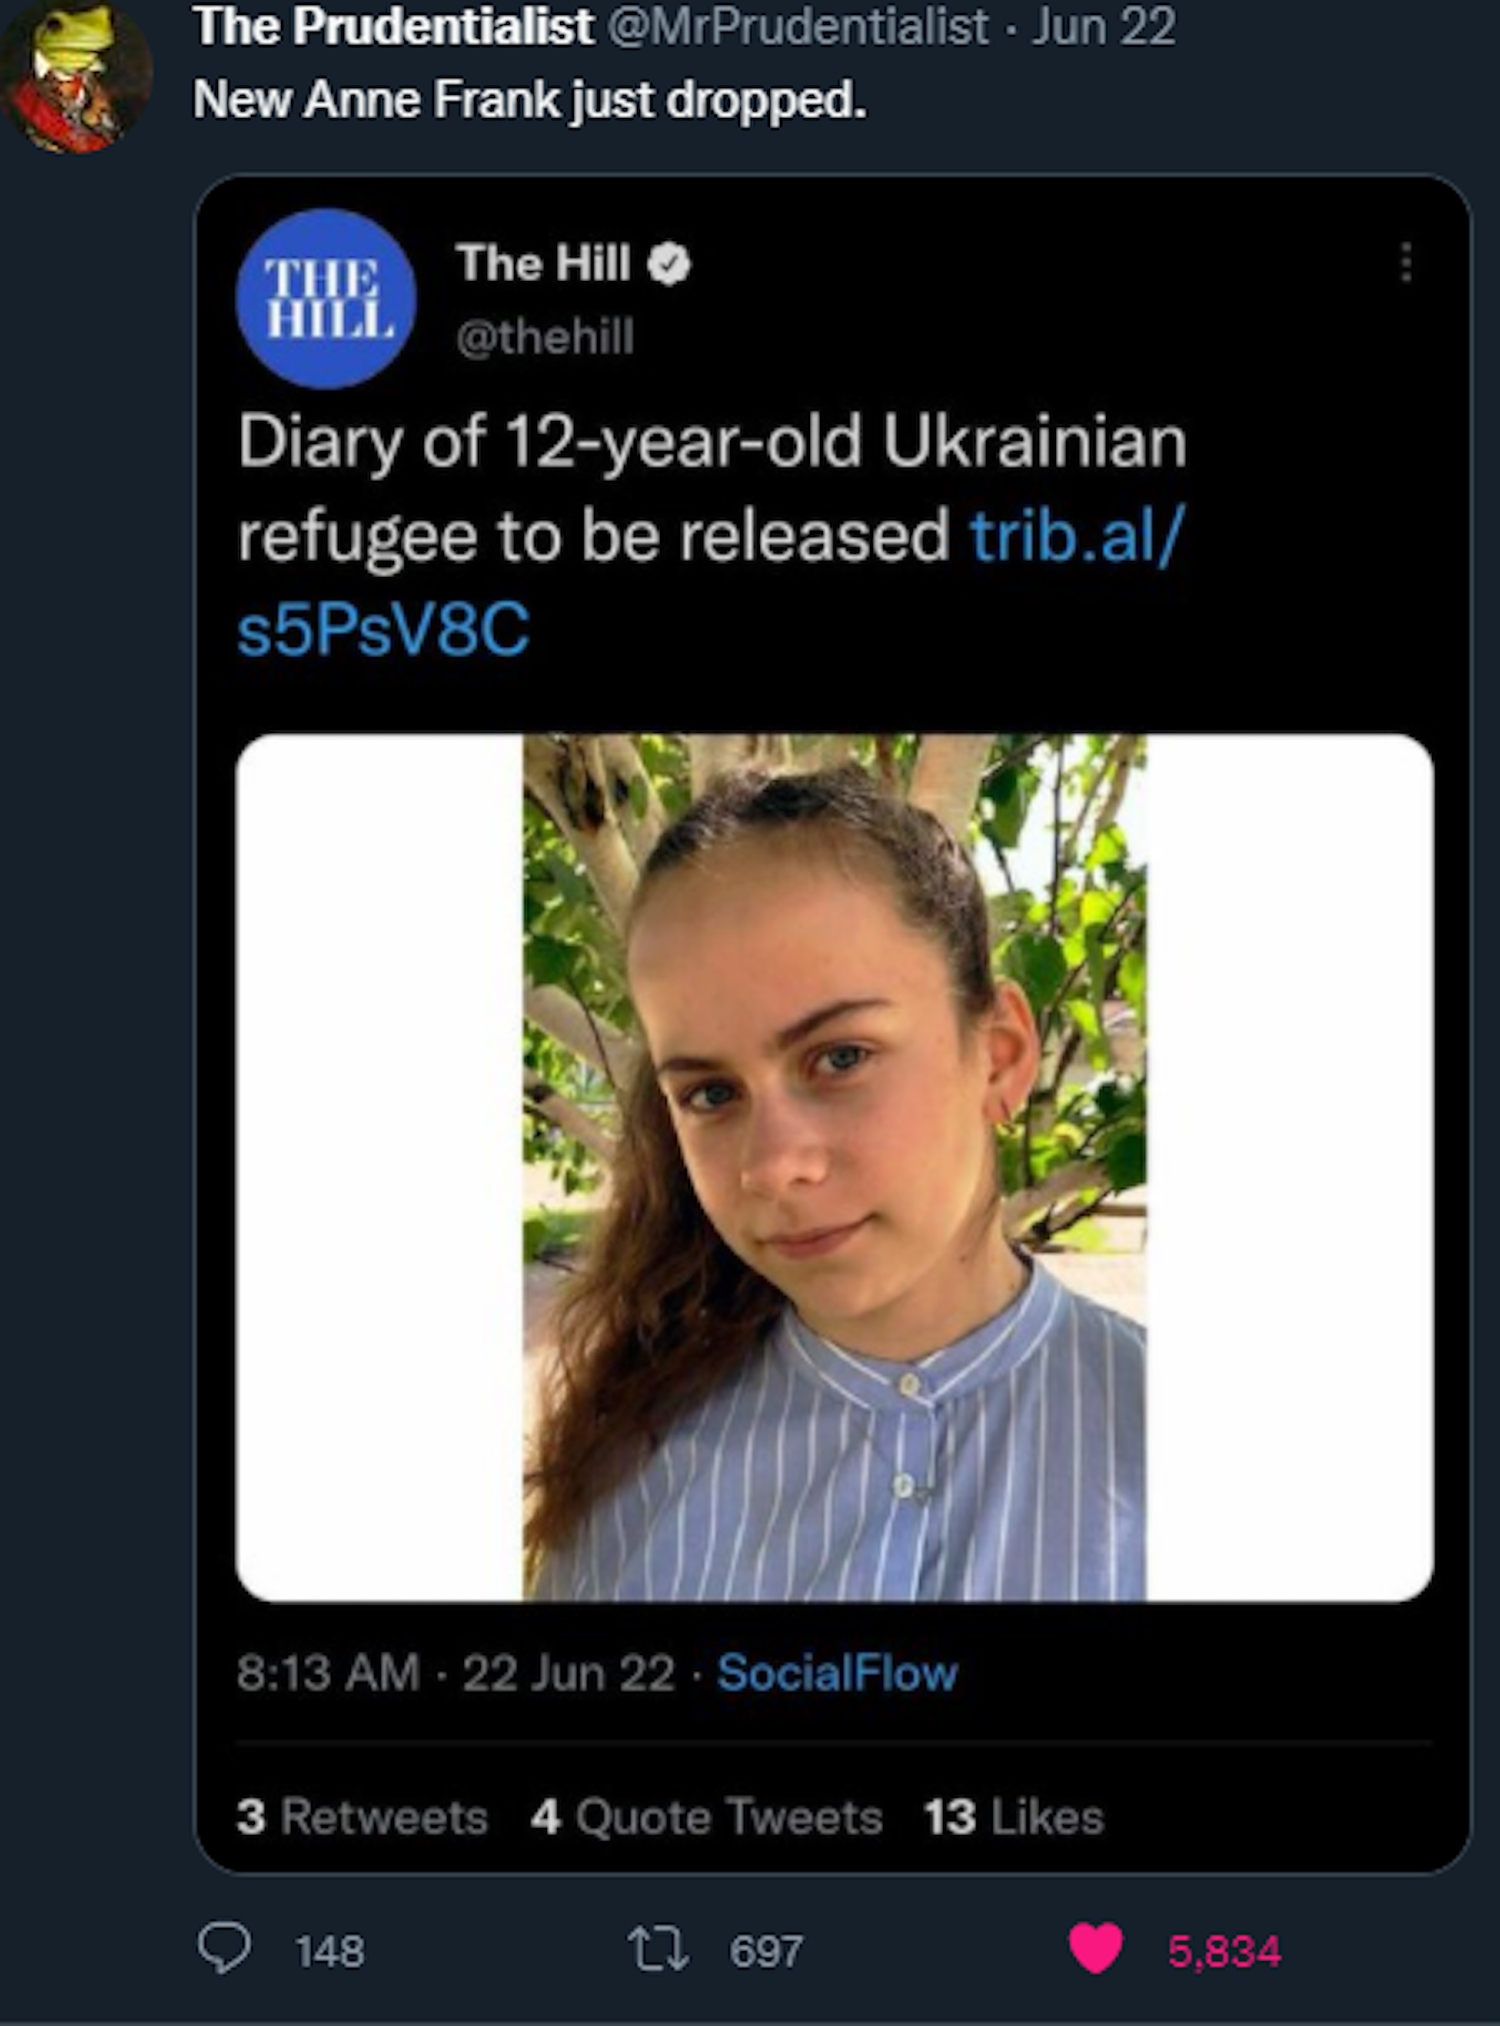Click the retweet arrows icon
Image resolution: width=1500 pixels, height=2026 pixels.
click(657, 1949)
